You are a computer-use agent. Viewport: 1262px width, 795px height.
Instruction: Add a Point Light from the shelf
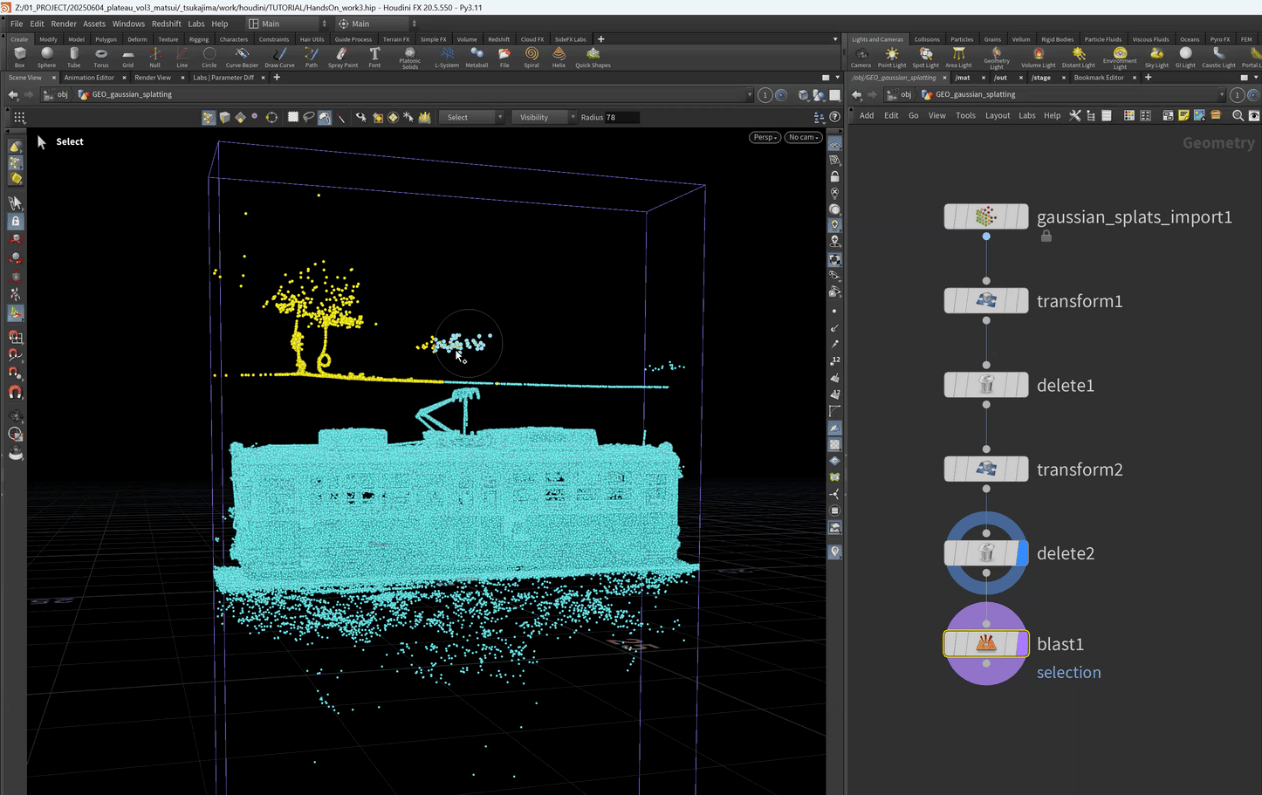pos(891,56)
